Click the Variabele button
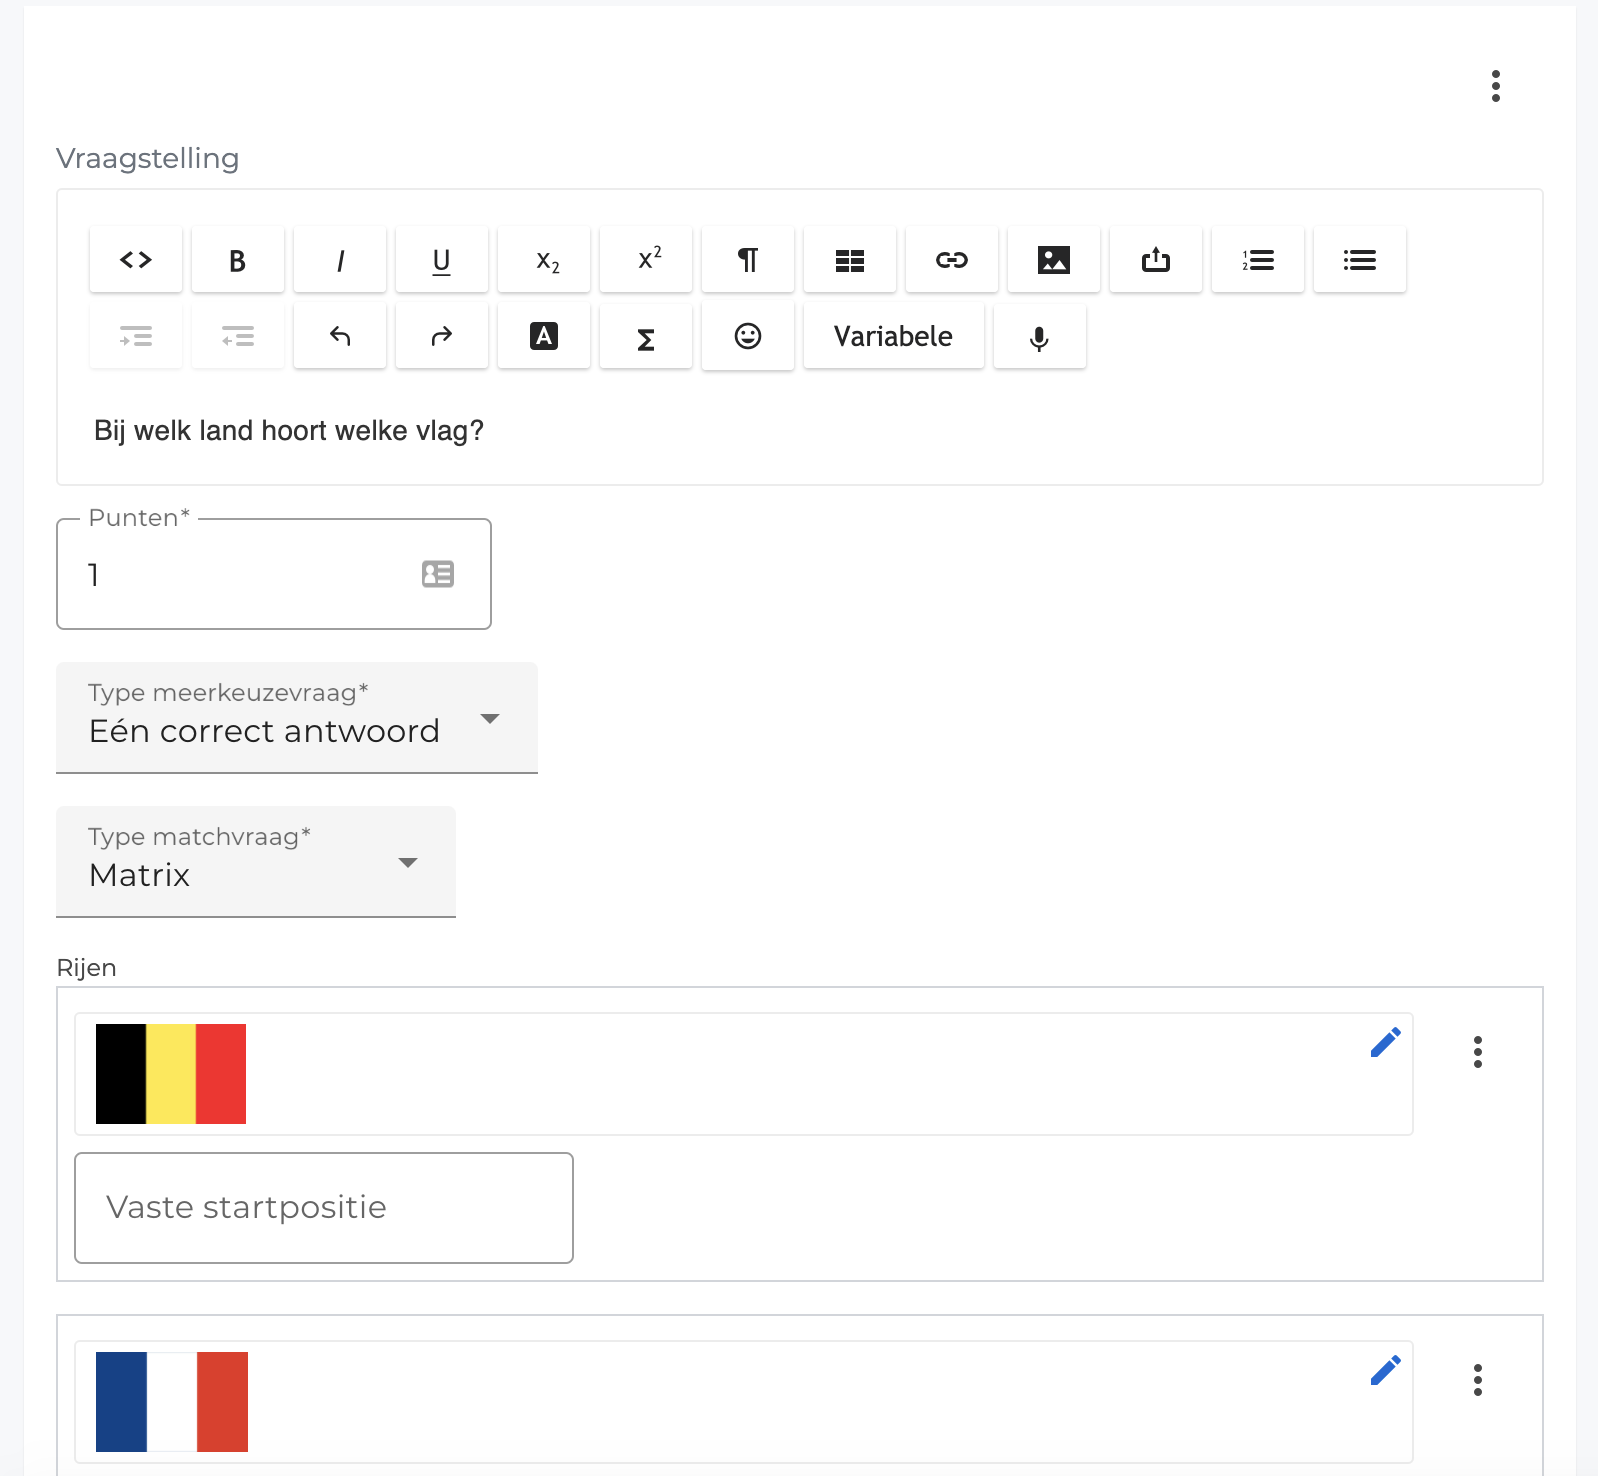Screen dimensions: 1598x1476 894,336
